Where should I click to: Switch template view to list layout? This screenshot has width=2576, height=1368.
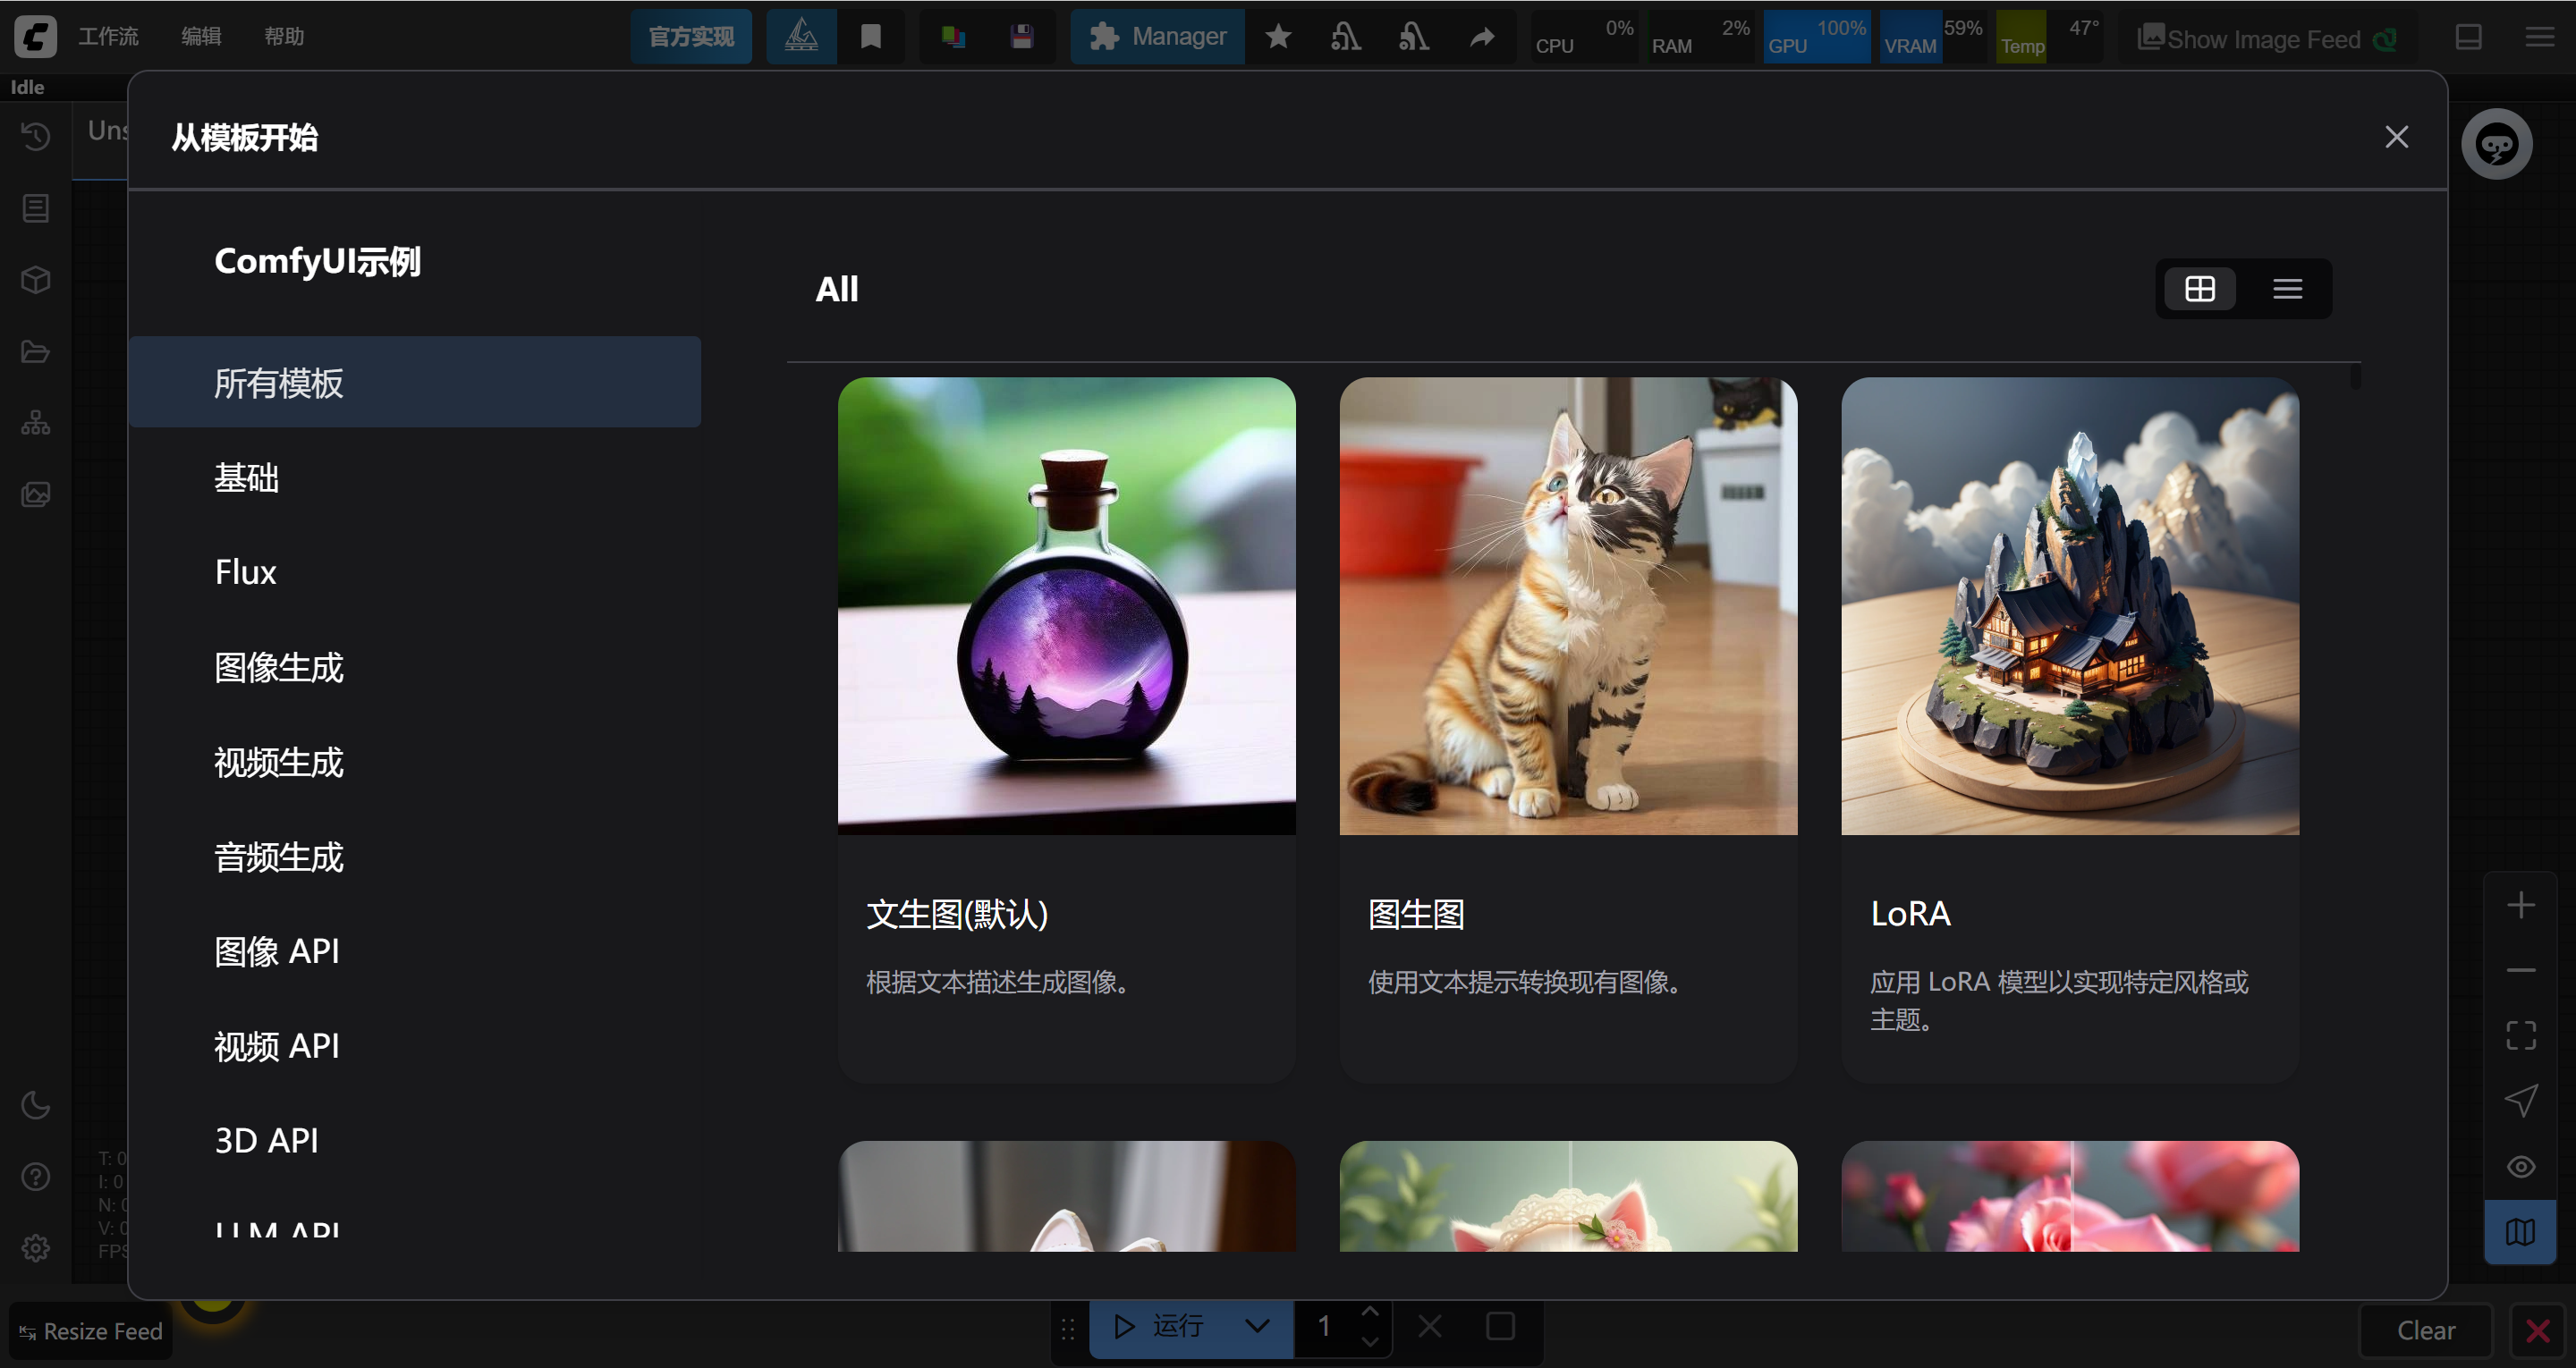click(2287, 289)
